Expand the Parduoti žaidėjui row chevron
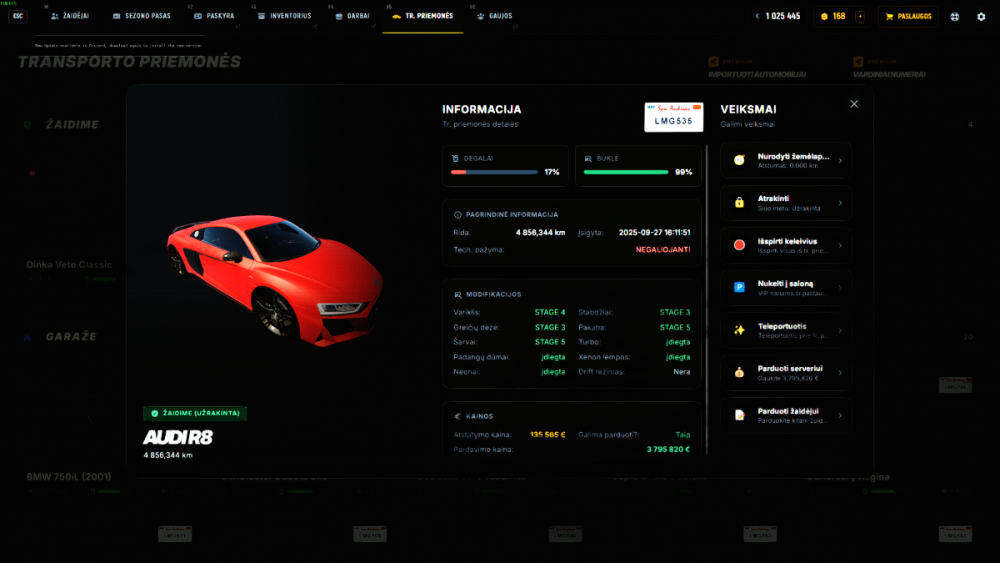Viewport: 1000px width, 563px height. (x=840, y=415)
